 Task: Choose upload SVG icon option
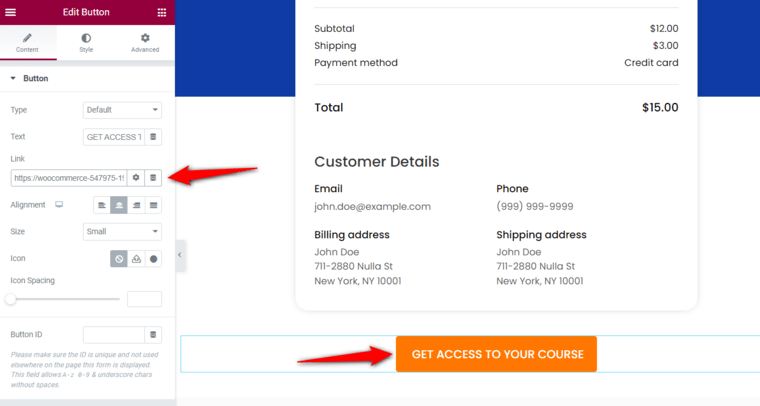tap(136, 259)
